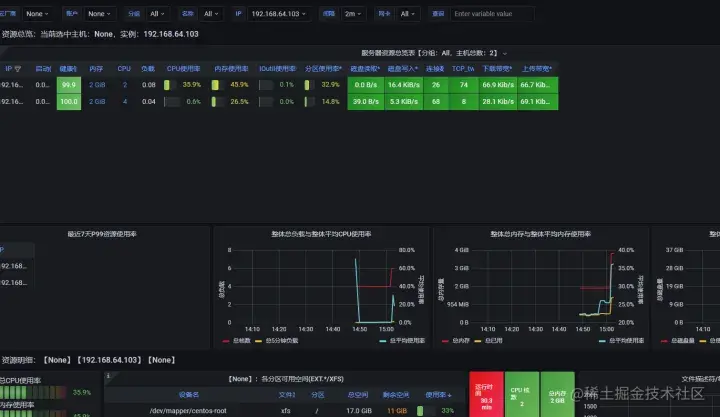This screenshot has height=417, width=720.
Task: Click the 14.8% partition usage cell
Action: click(322, 101)
